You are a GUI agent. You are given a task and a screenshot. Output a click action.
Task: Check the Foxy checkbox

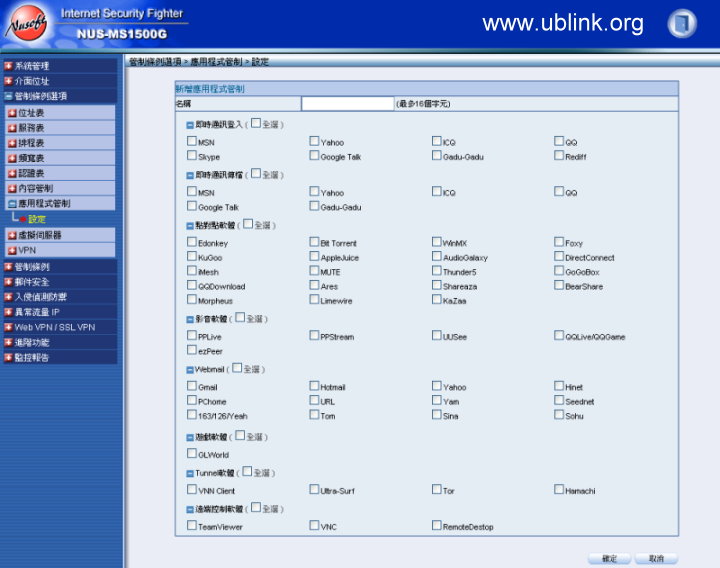tap(559, 242)
